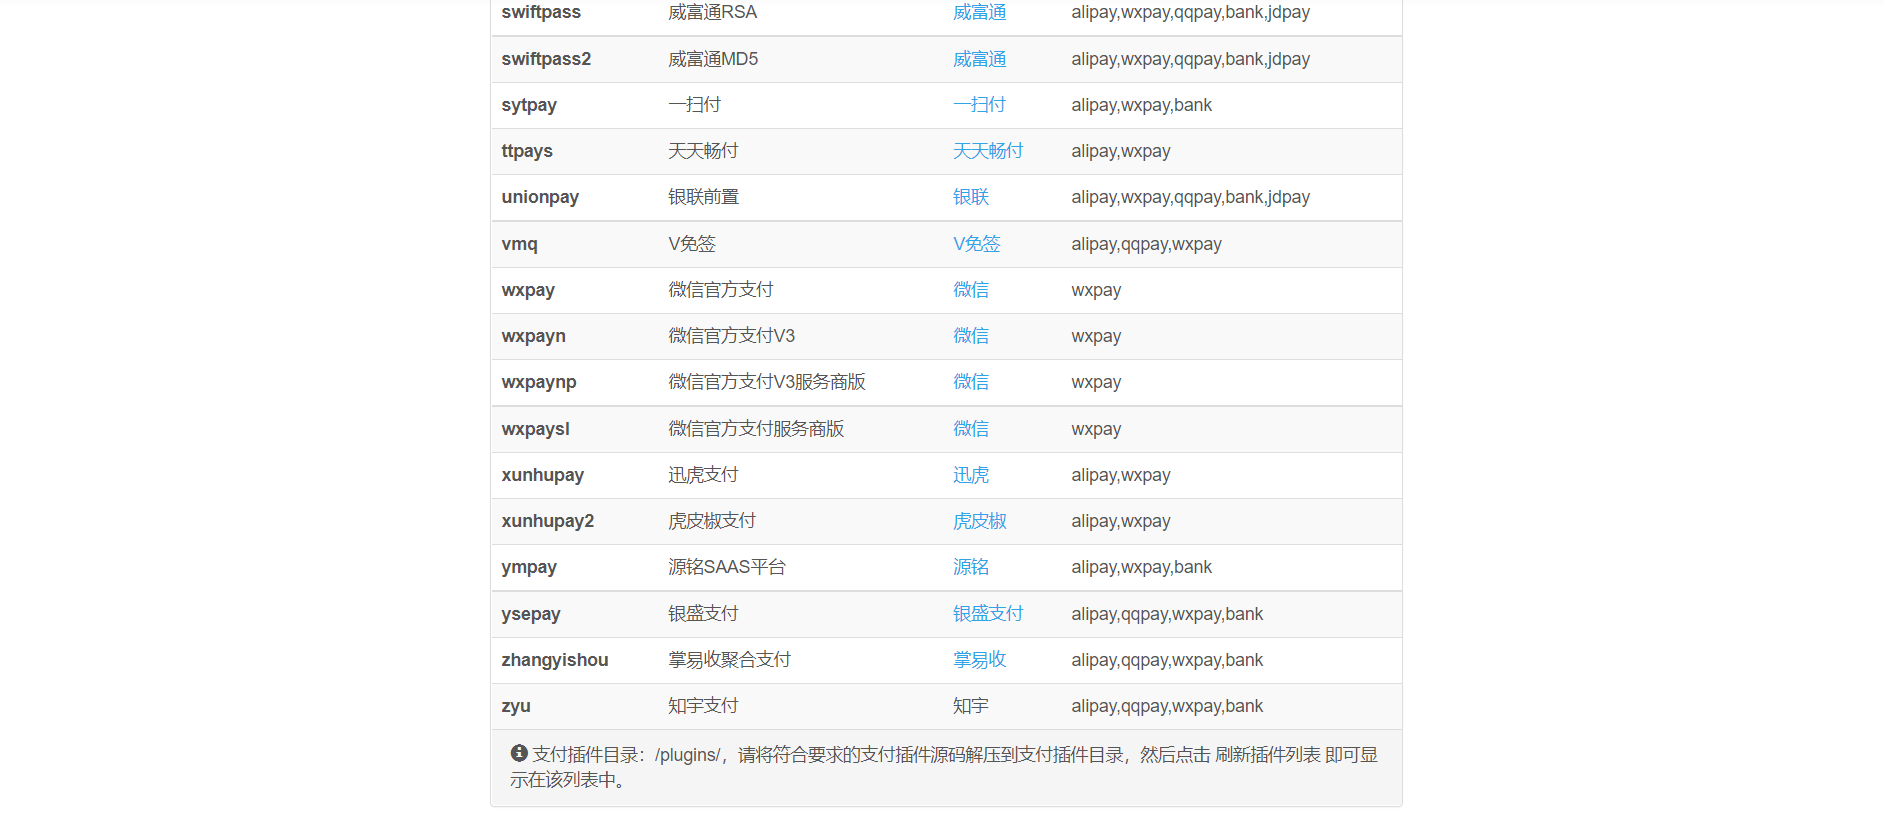The width and height of the screenshot is (1884, 815).
Task: Follow the 源铭 link
Action: (x=970, y=567)
